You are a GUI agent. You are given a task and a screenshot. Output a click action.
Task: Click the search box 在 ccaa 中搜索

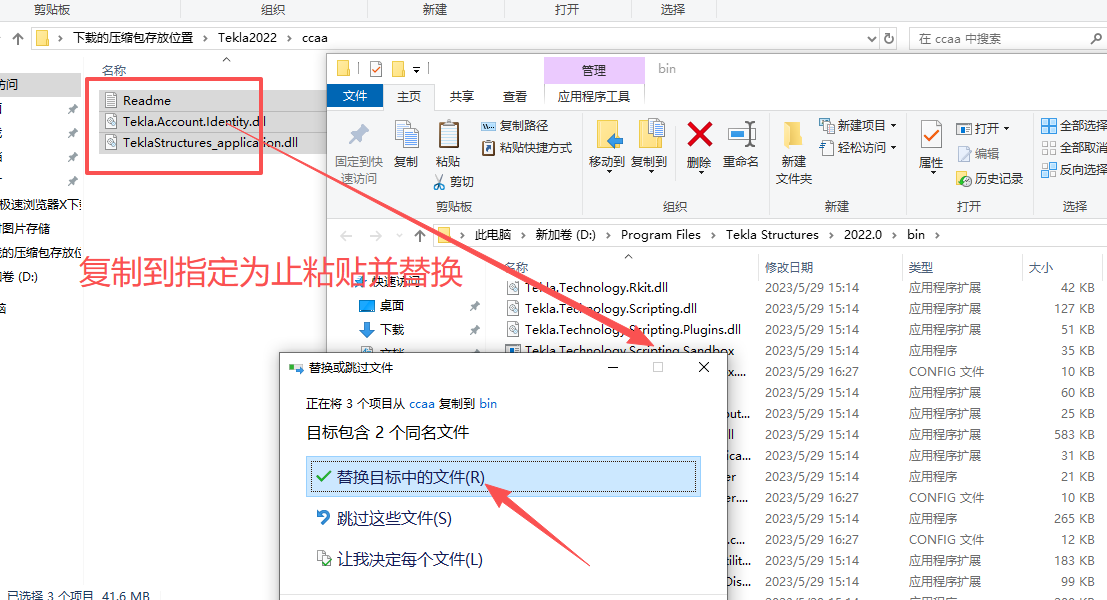[1000, 37]
